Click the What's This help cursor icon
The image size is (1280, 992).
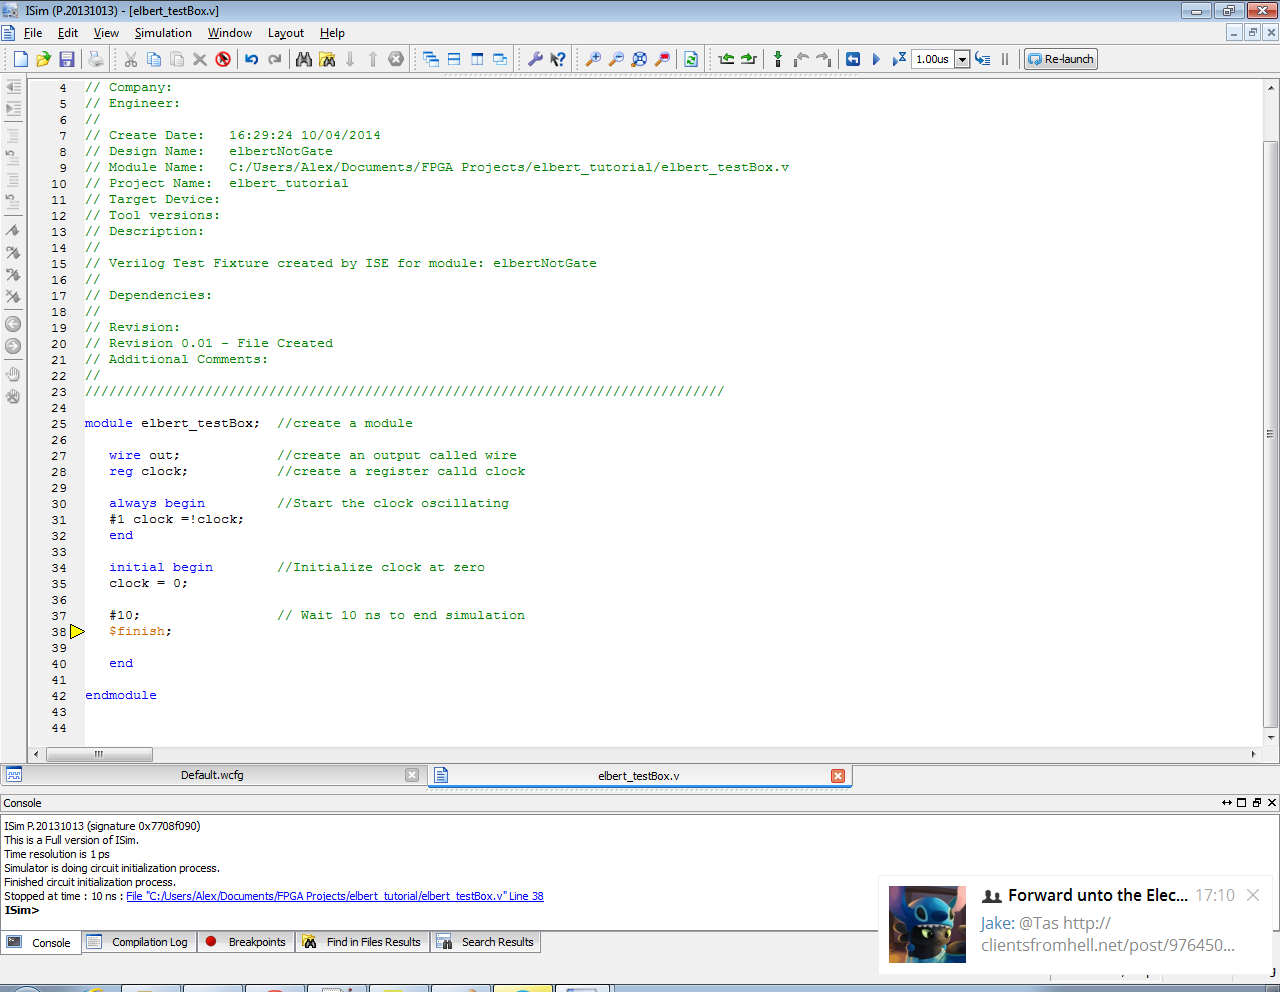pyautogui.click(x=558, y=59)
